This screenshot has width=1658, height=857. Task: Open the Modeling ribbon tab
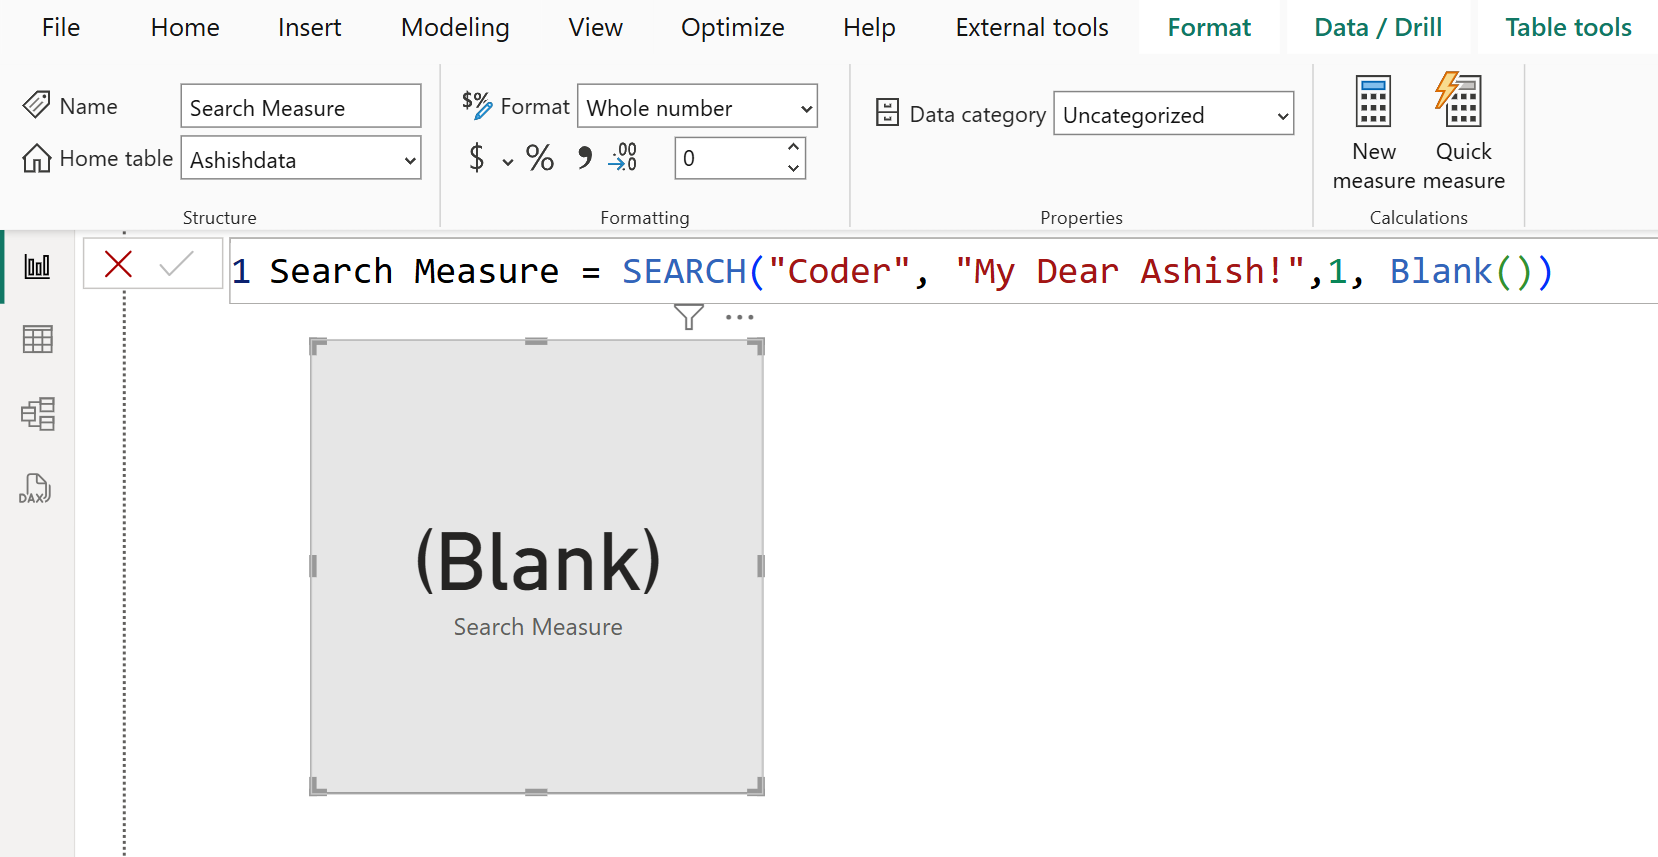click(455, 27)
